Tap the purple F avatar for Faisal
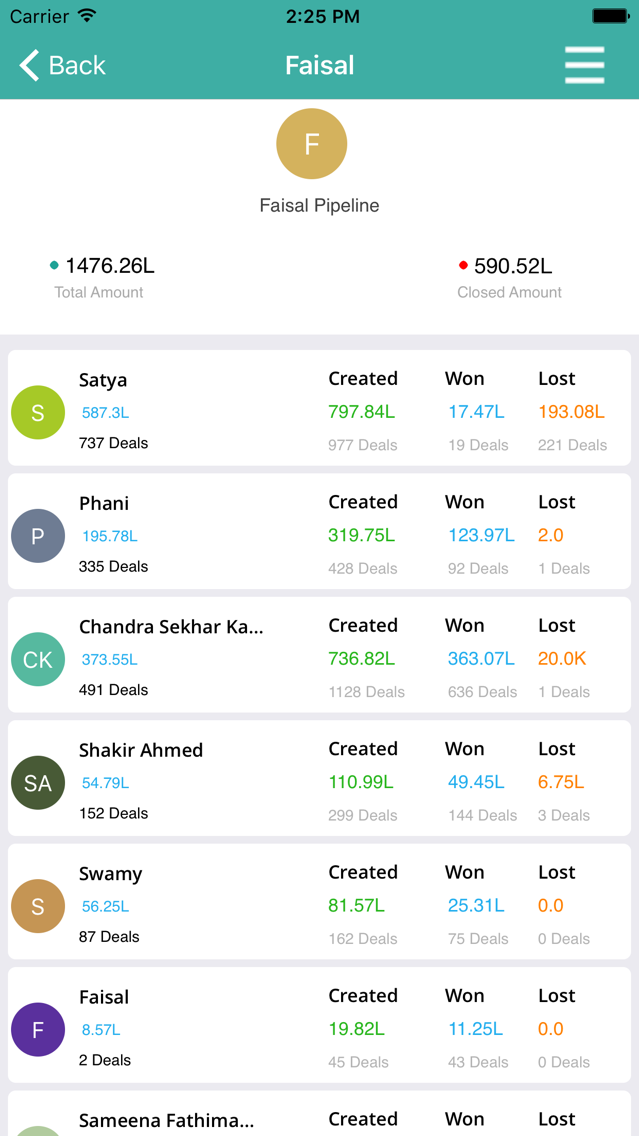Image resolution: width=639 pixels, height=1136 pixels. tap(38, 1030)
